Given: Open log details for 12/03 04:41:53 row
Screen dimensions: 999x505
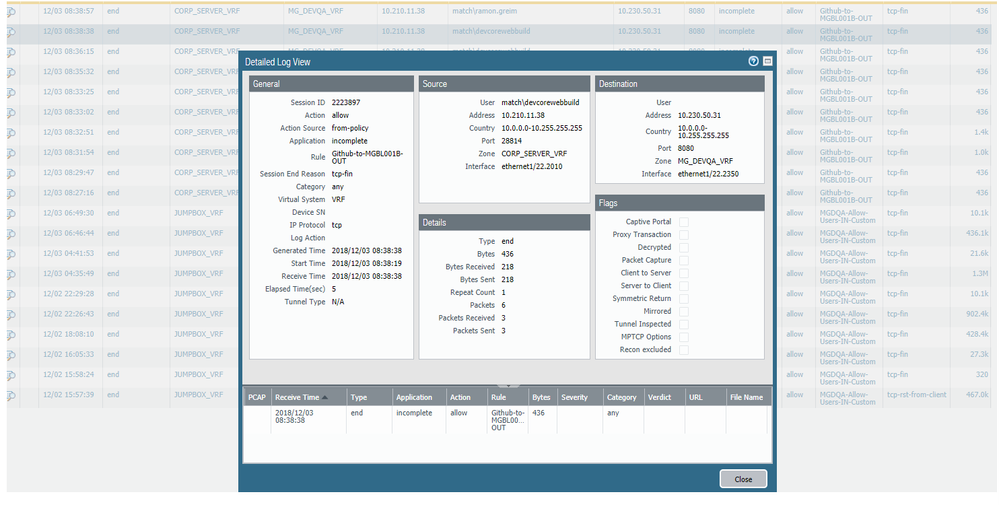Looking at the screenshot, I should point(11,255).
